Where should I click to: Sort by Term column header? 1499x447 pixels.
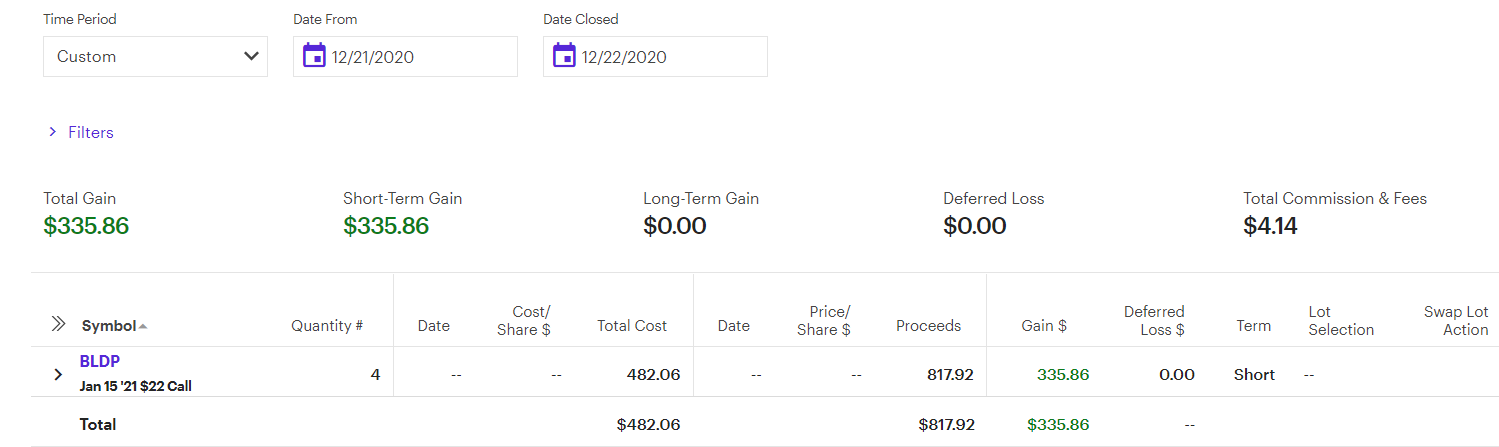pos(1253,326)
